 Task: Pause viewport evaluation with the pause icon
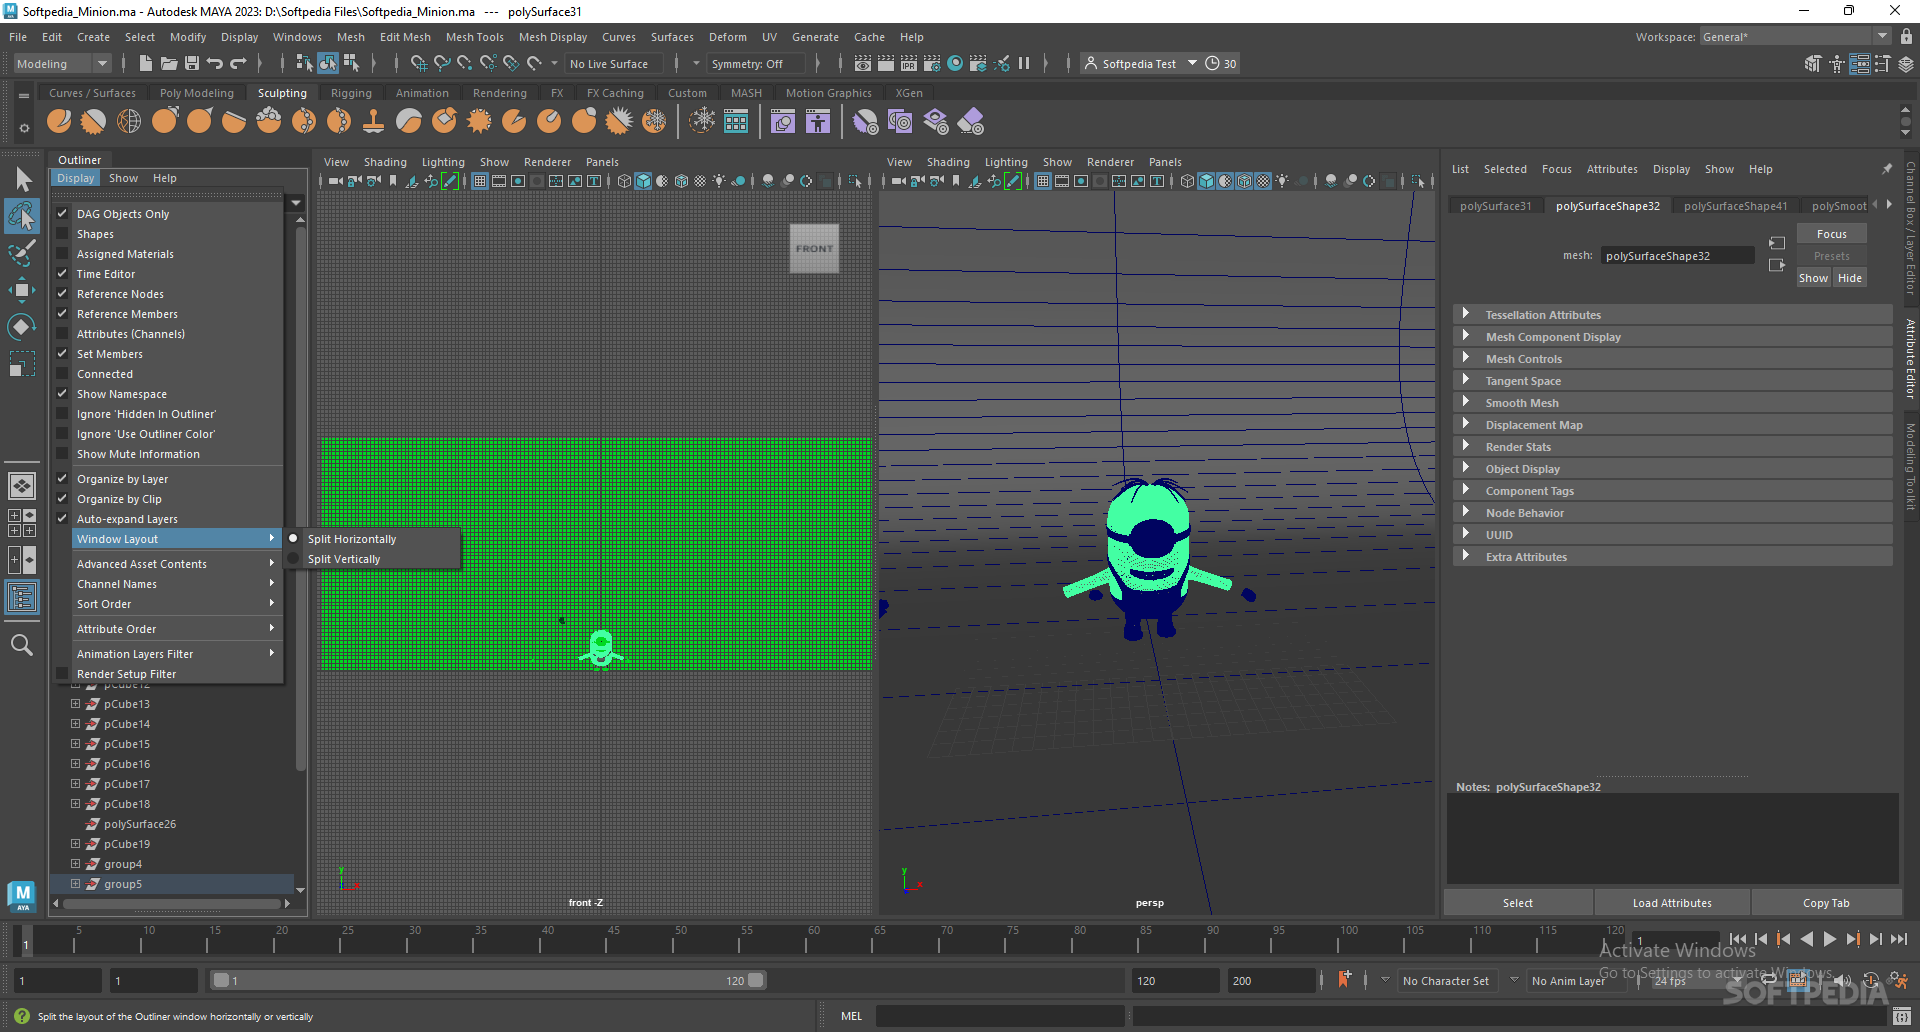tap(1024, 63)
